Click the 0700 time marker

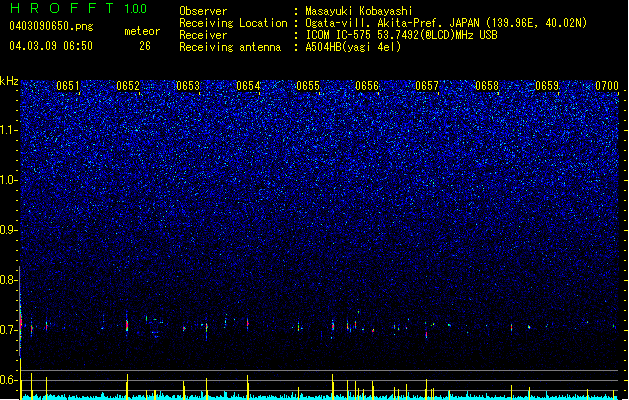click(607, 86)
